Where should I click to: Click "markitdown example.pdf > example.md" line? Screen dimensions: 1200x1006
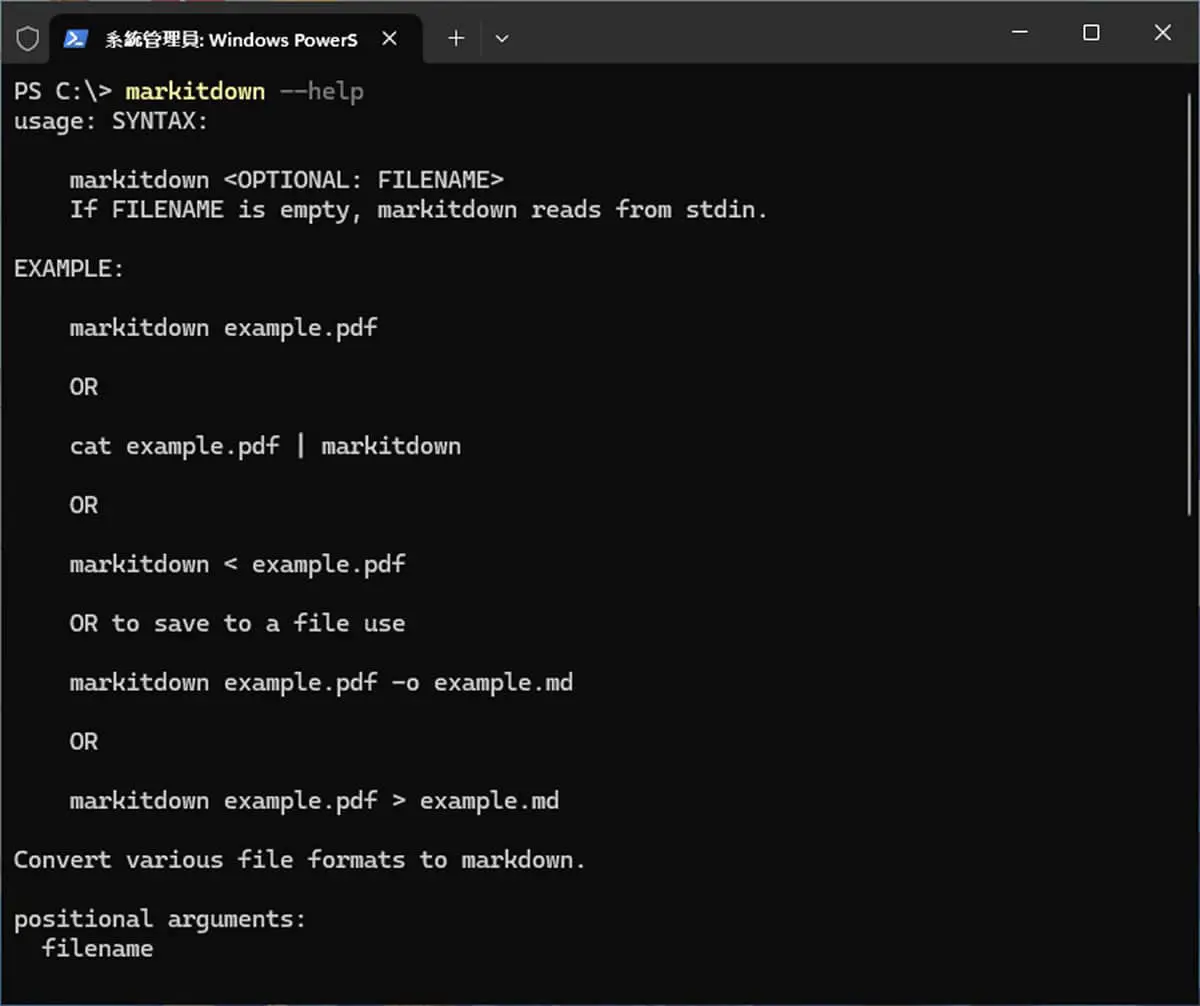tap(315, 801)
